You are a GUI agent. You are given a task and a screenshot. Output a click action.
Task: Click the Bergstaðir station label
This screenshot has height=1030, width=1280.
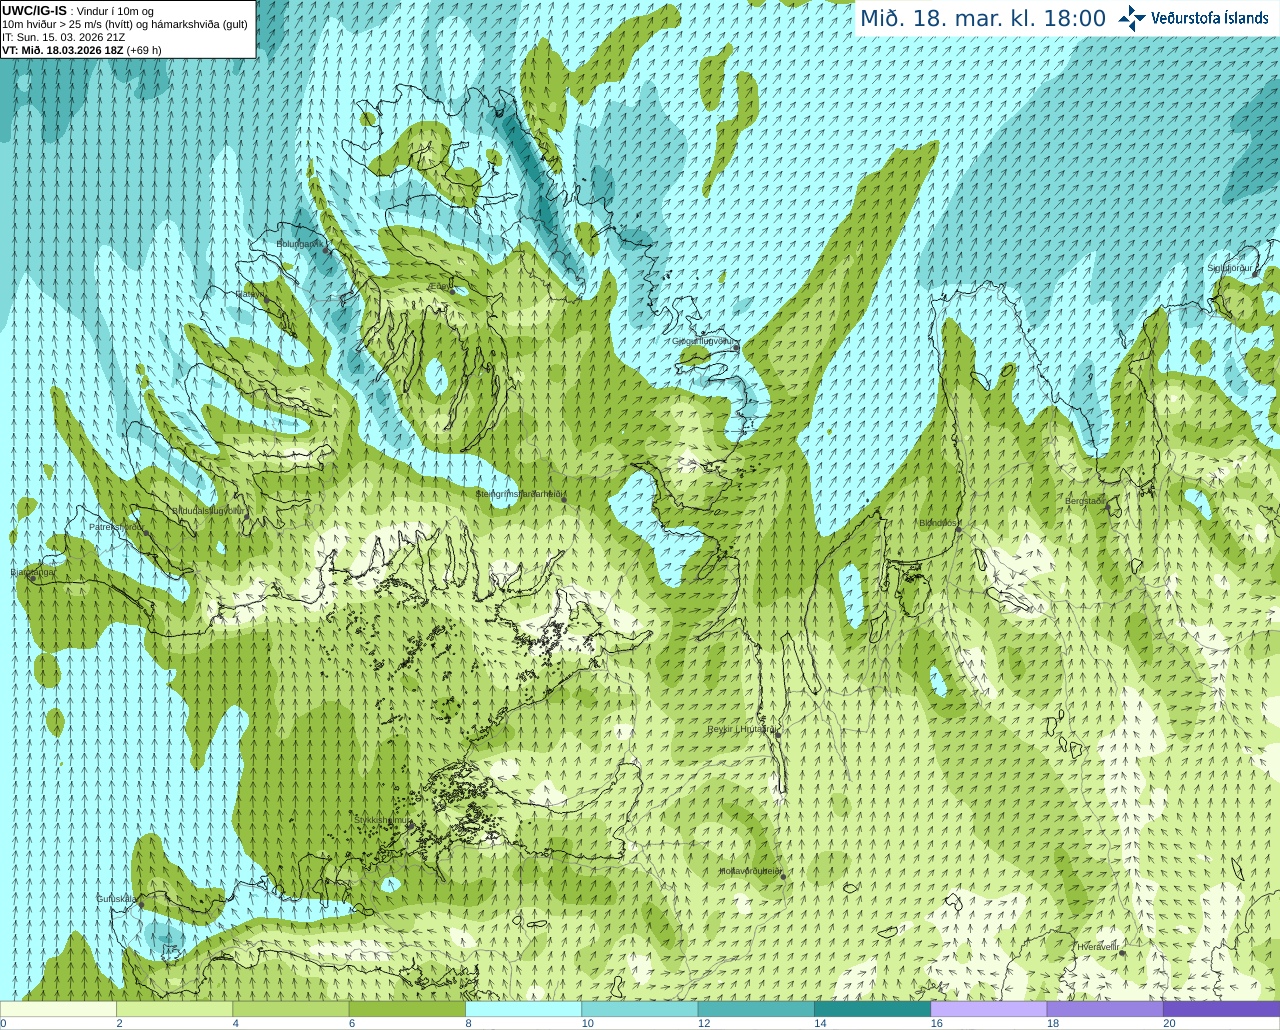tap(1085, 501)
